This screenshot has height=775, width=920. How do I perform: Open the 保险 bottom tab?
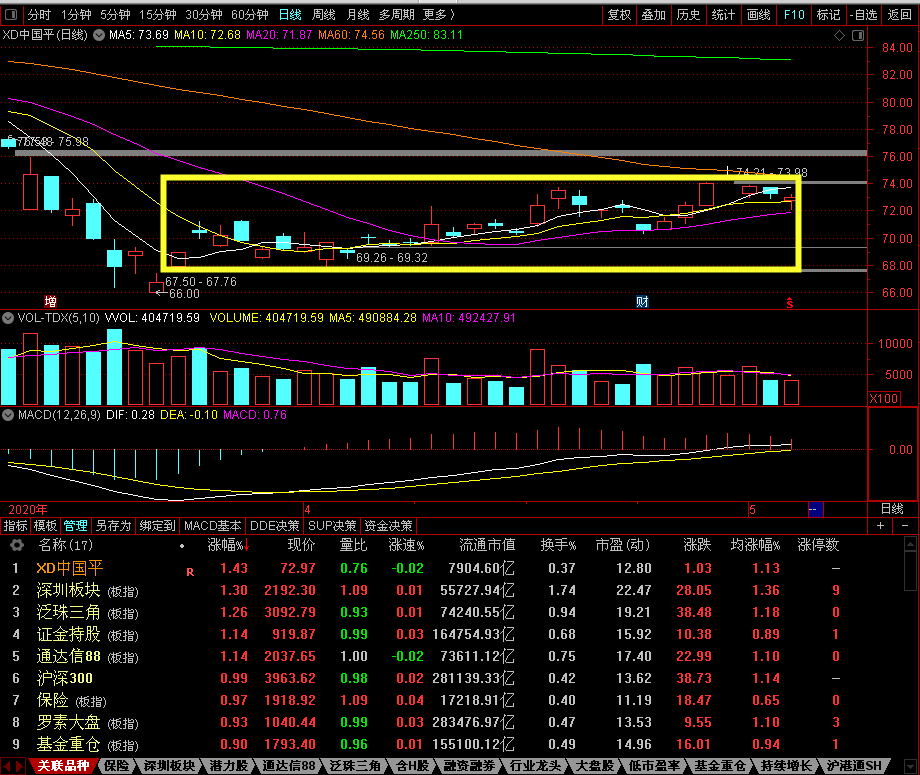click(x=116, y=766)
